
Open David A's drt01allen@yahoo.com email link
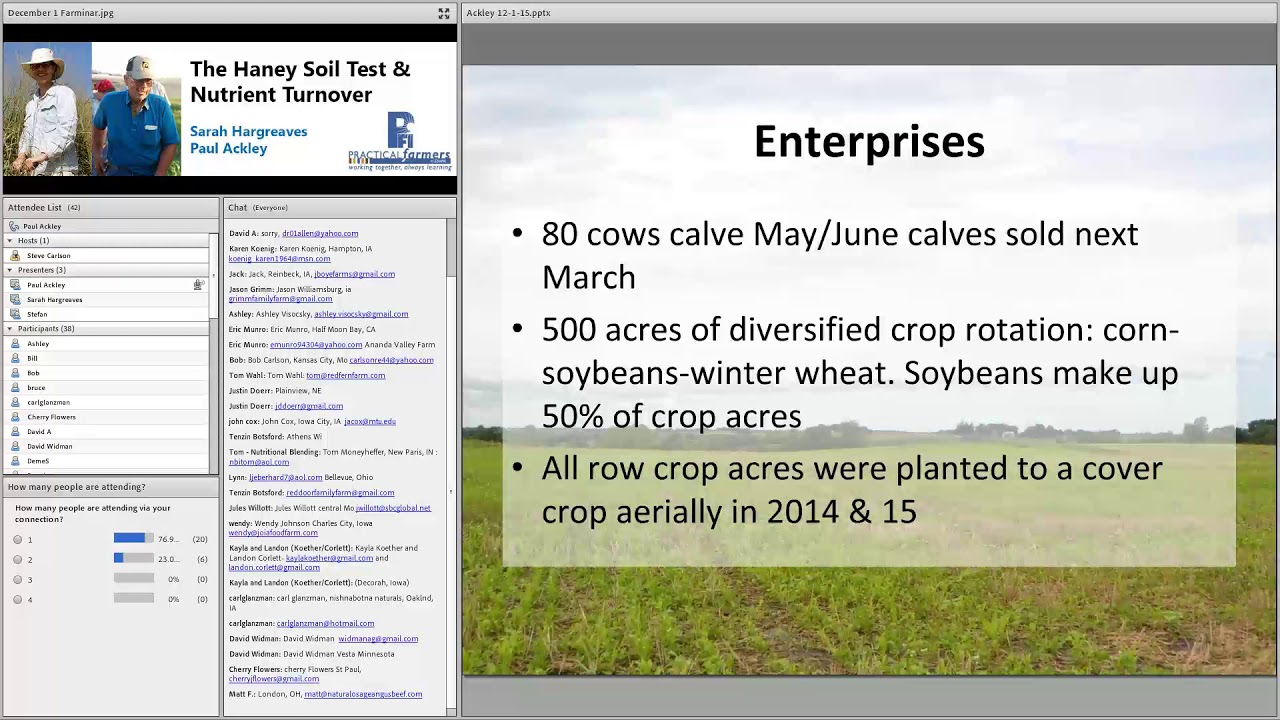click(x=320, y=233)
